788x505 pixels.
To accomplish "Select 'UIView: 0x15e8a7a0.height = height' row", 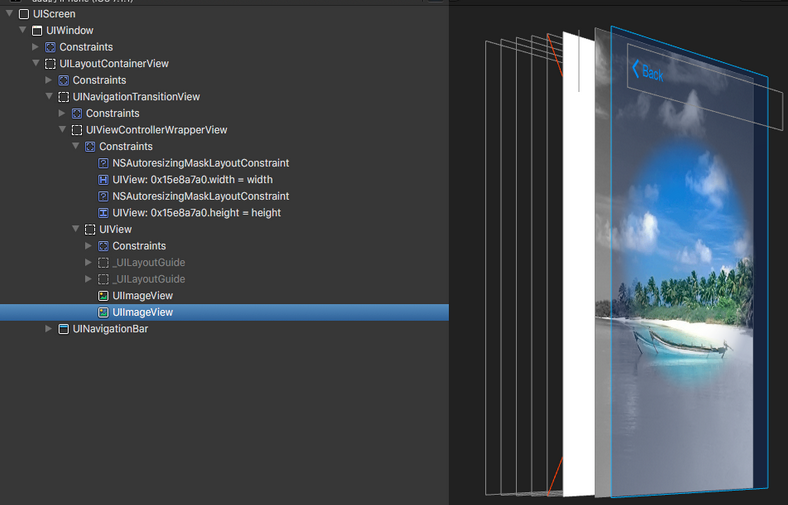I will [224, 213].
